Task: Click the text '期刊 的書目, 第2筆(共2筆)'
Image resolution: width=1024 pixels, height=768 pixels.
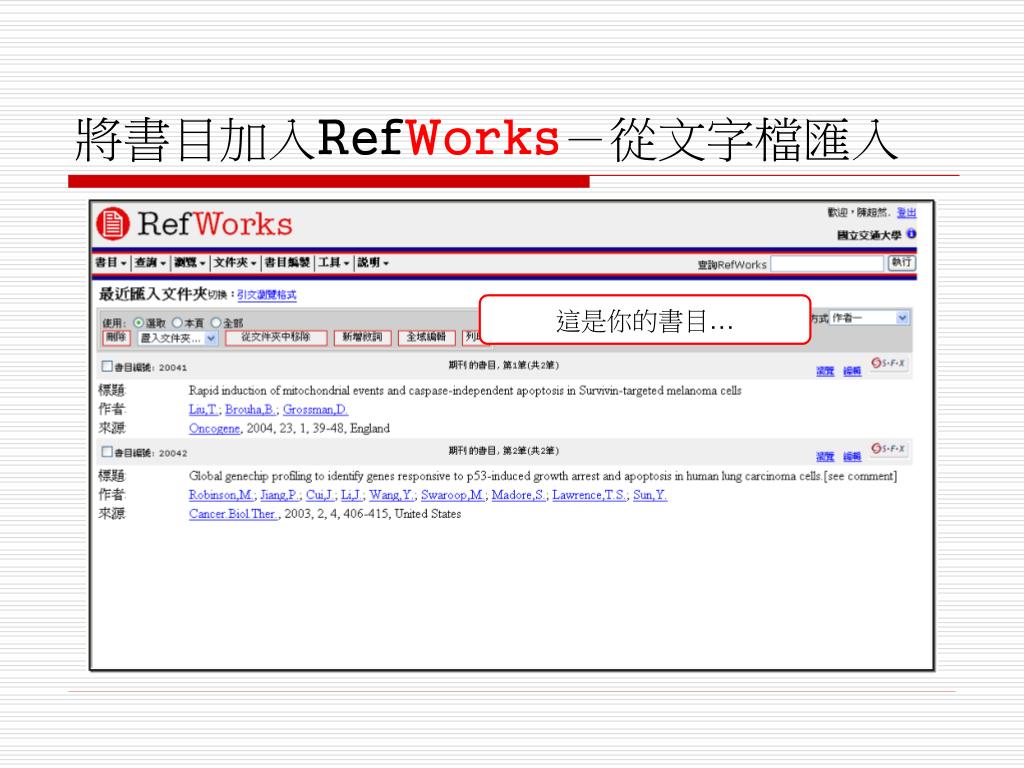Action: coord(504,451)
